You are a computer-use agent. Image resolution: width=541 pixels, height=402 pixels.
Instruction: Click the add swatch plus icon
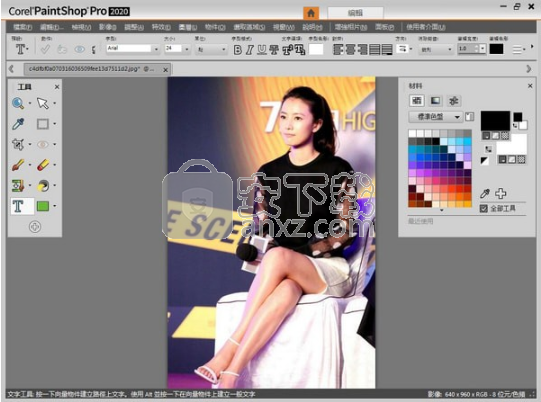[x=501, y=194]
